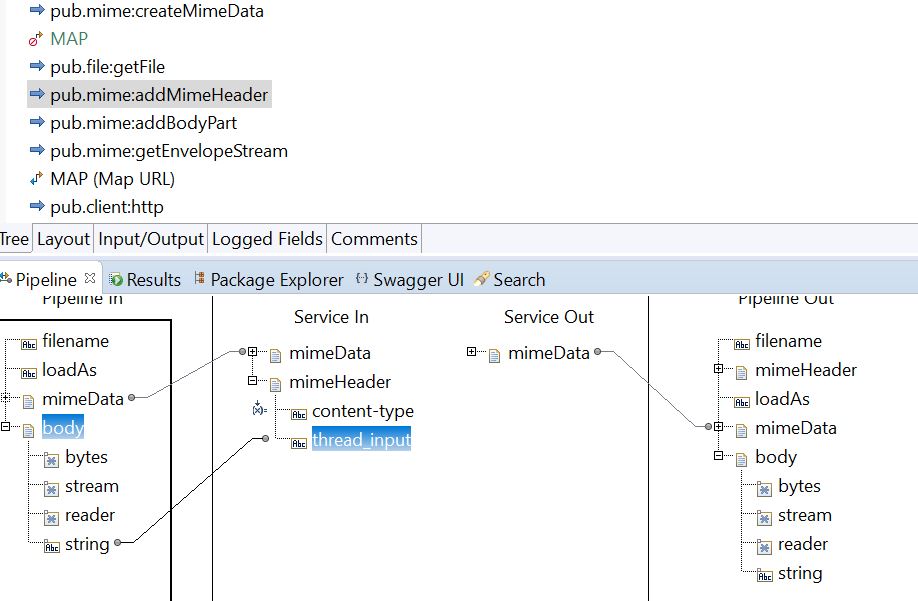Screen dimensions: 918x601
Task: Select stream under body in Pipeline Out
Action: [804, 515]
